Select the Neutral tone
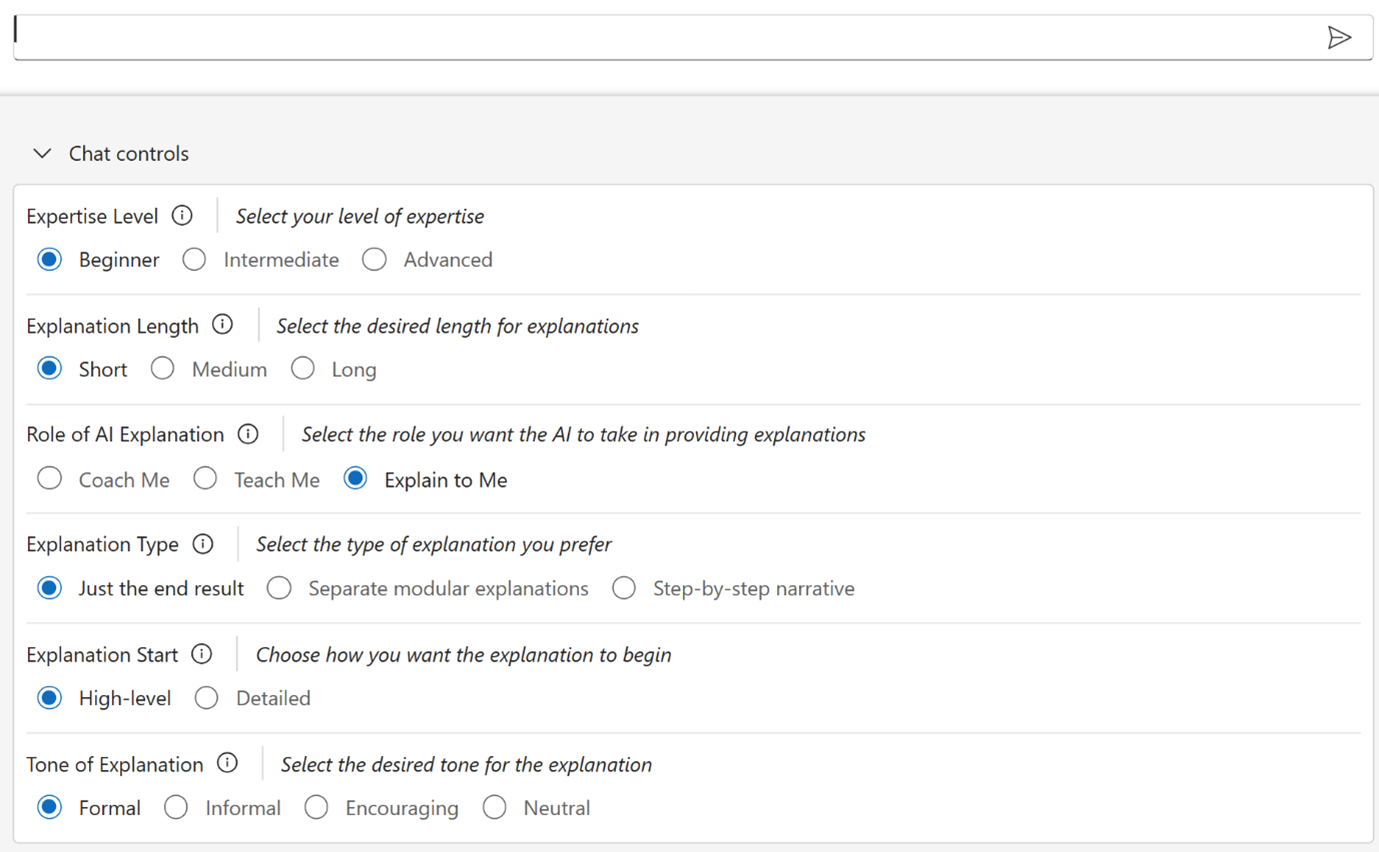This screenshot has width=1379, height=852. (x=494, y=807)
